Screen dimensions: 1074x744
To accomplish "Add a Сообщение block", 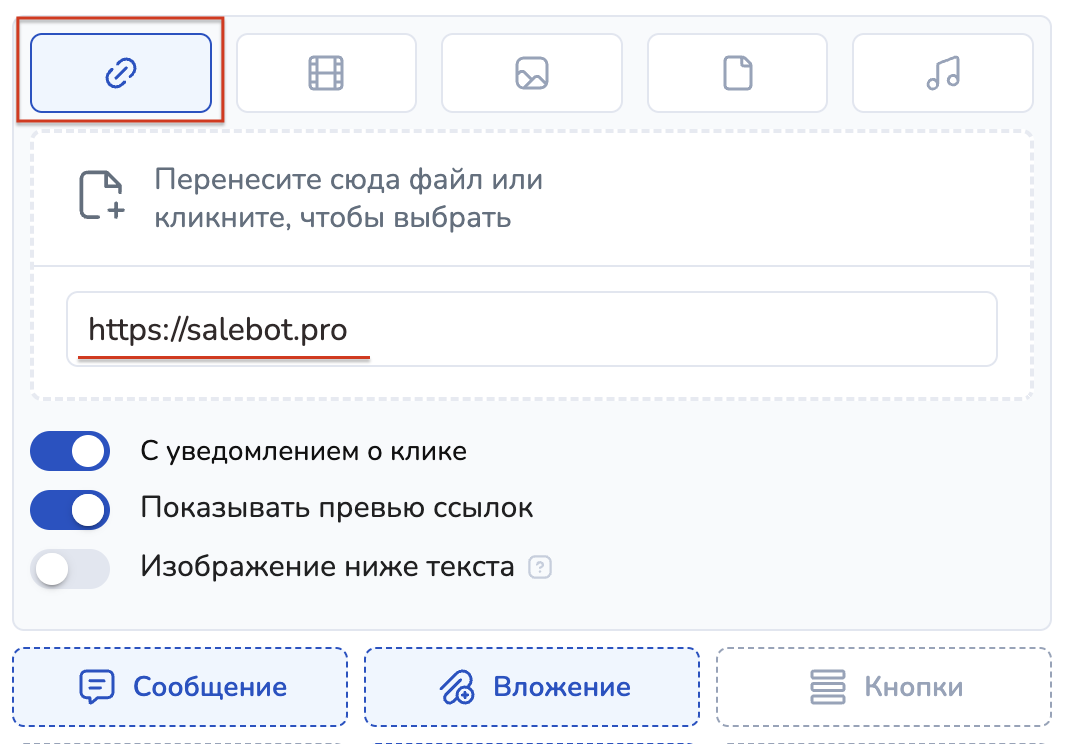I will point(180,687).
